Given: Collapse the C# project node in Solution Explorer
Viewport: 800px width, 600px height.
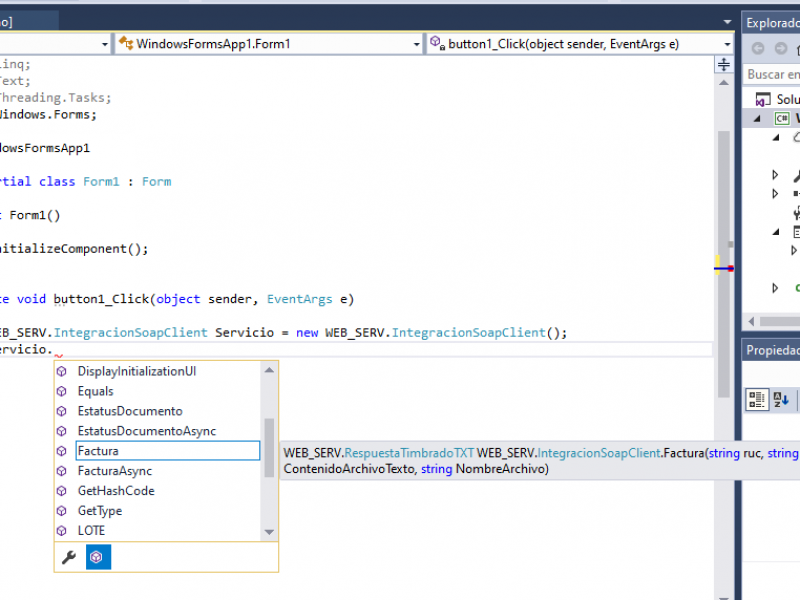Looking at the screenshot, I should click(757, 118).
